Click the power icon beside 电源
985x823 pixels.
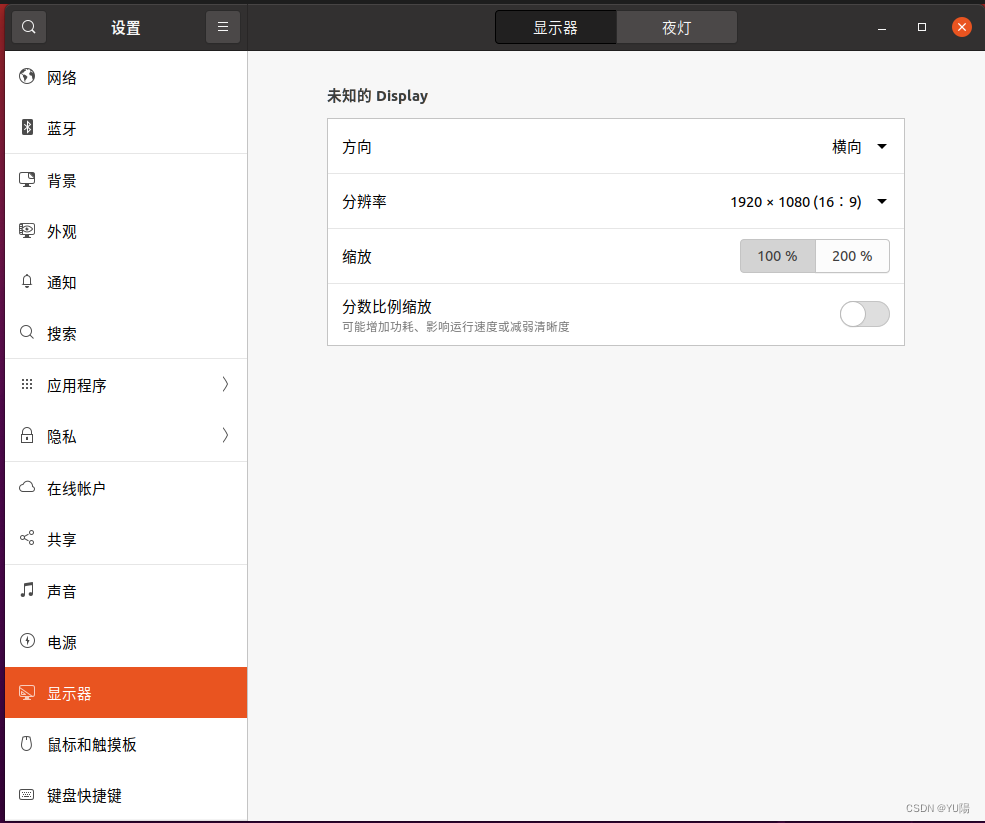[27, 641]
